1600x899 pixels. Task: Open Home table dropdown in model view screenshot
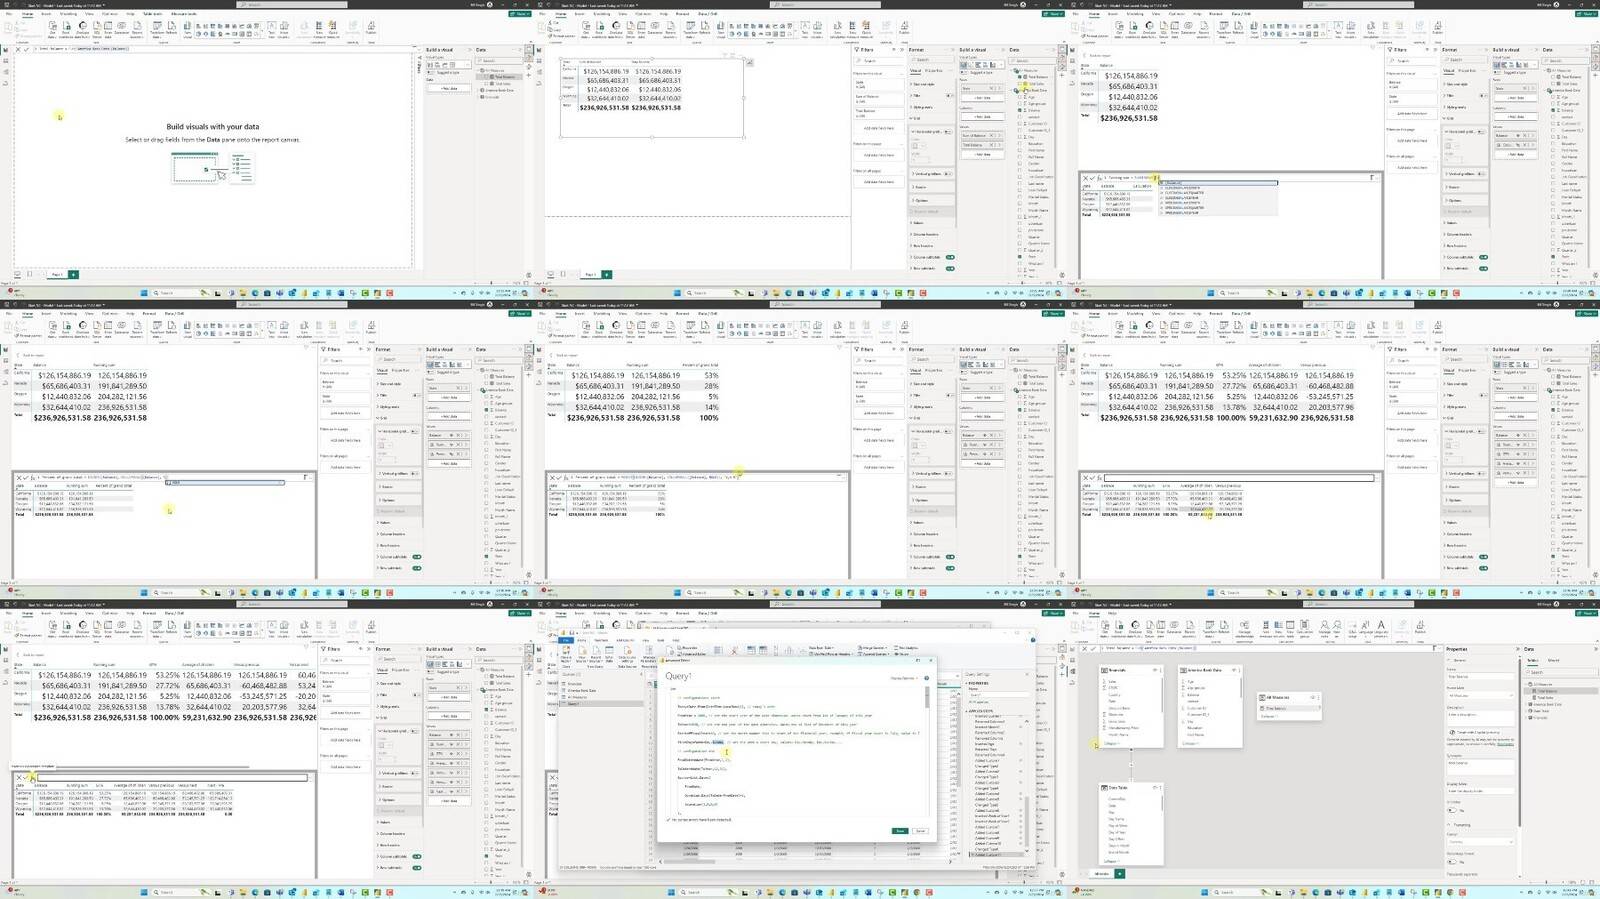[1482, 695]
